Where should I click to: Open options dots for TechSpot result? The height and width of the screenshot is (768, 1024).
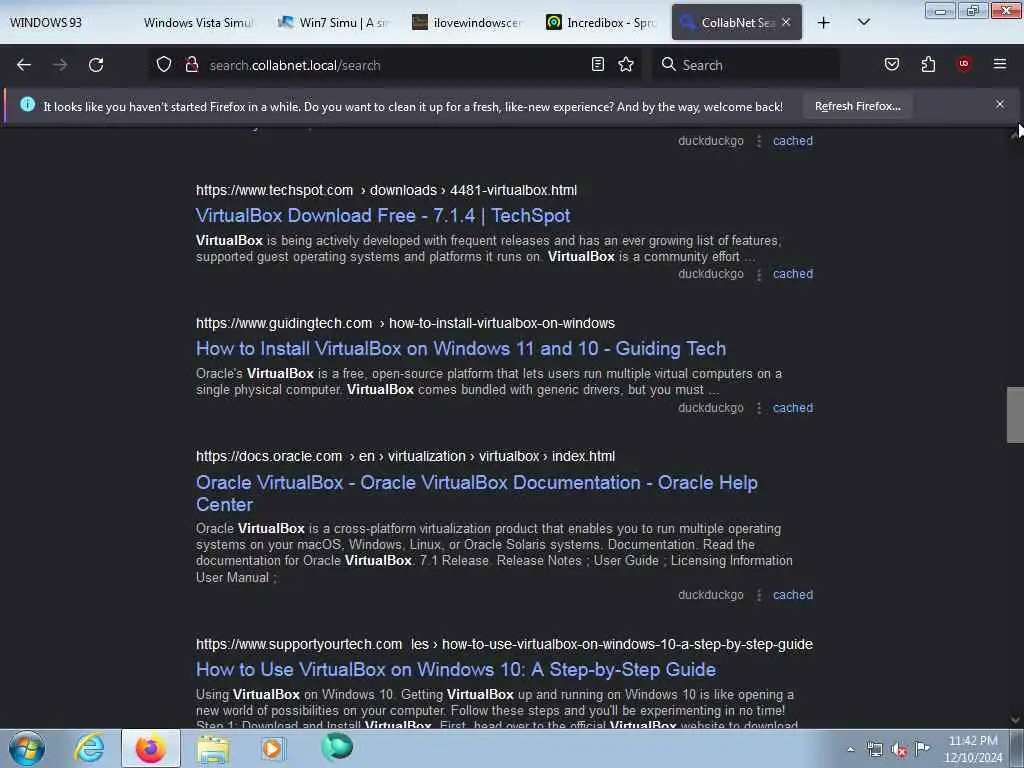759,274
